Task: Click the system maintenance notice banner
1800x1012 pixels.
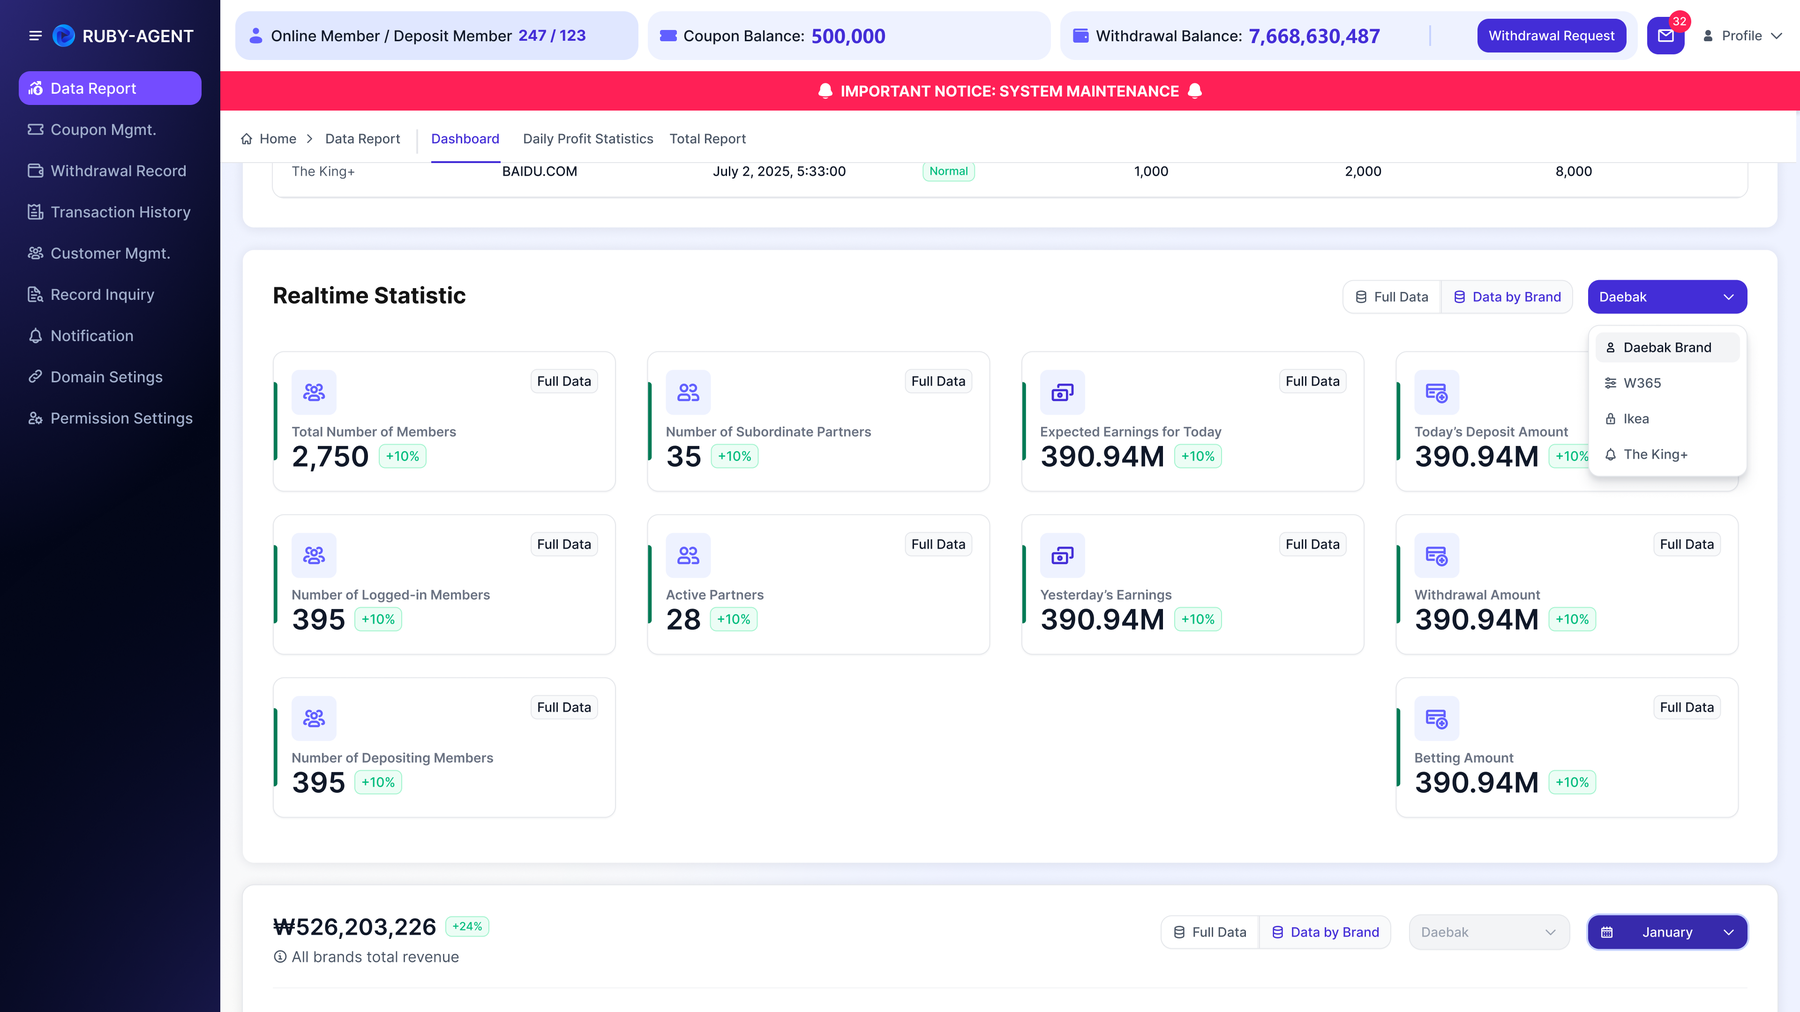Action: (x=1010, y=91)
